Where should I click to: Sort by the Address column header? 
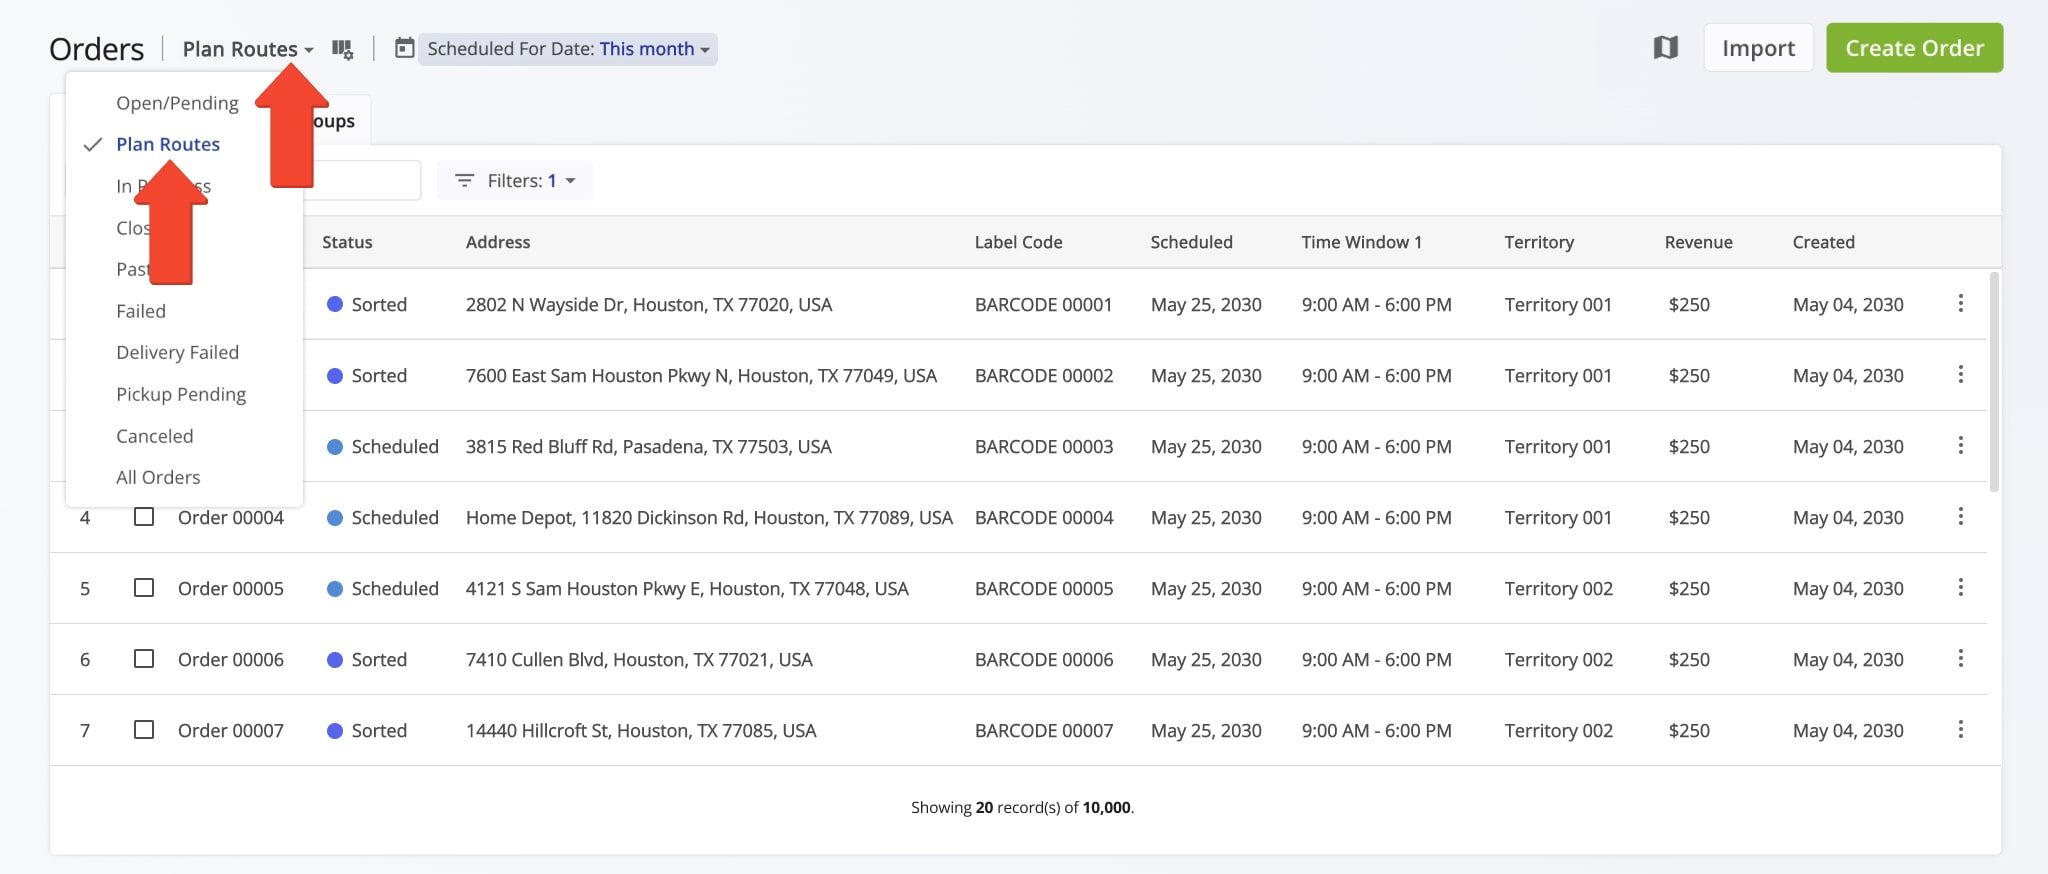click(498, 242)
